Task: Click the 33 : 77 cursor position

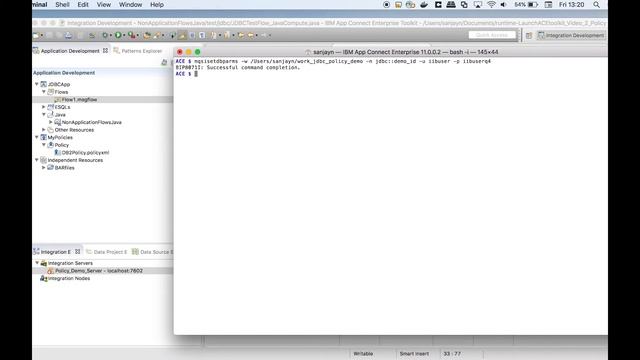Action: tap(452, 353)
